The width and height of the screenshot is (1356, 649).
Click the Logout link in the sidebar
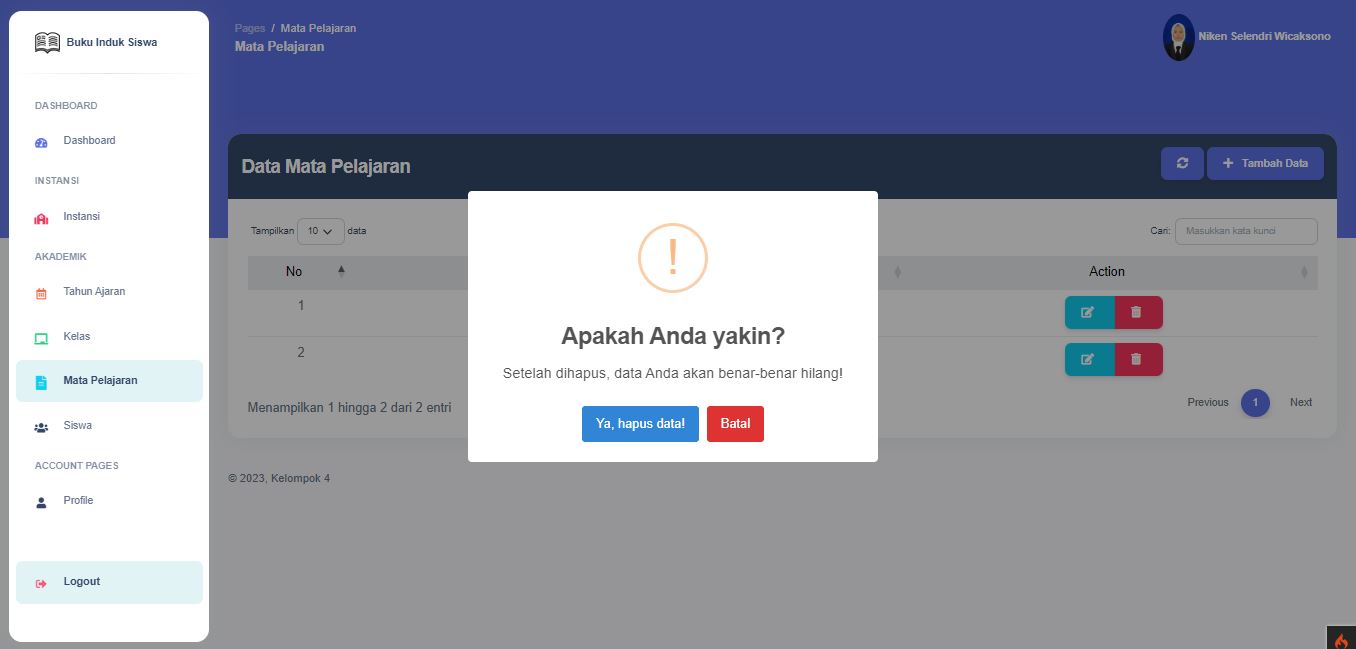[81, 582]
